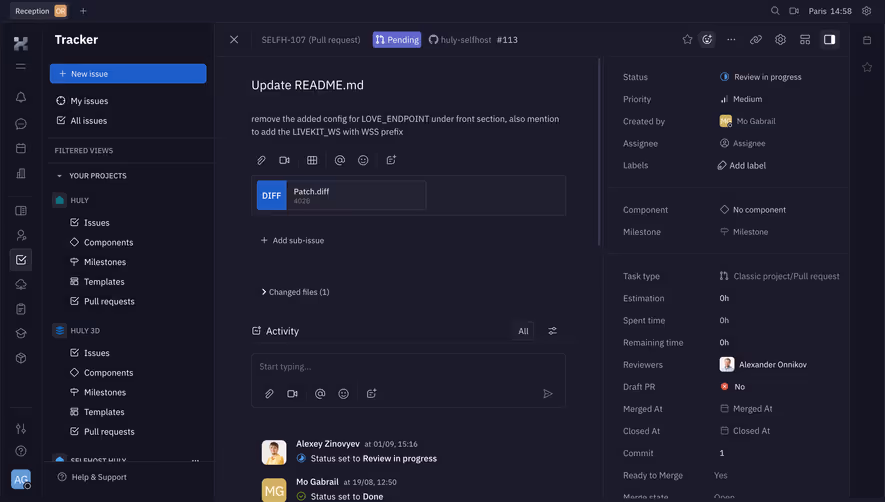885x502 pixels.
Task: Open issue settings gear in header
Action: 780,40
